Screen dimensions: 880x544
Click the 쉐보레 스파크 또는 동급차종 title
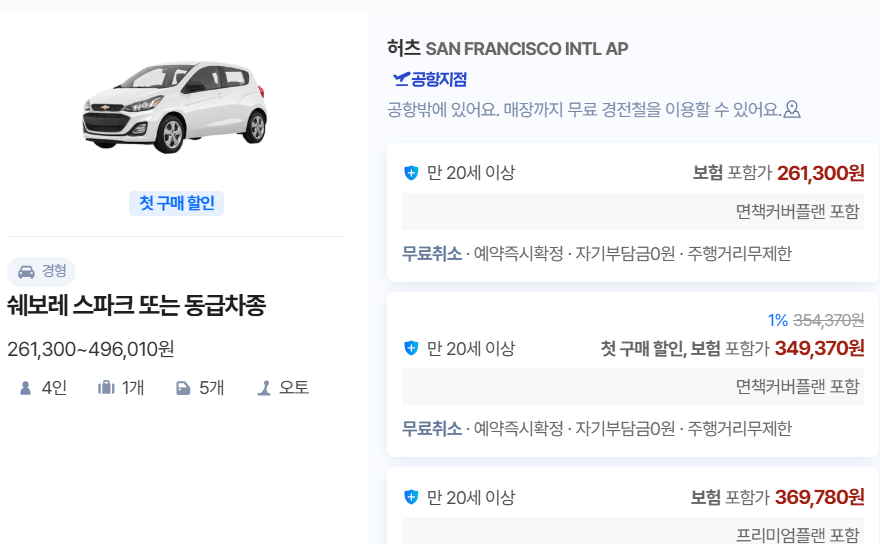(x=136, y=305)
